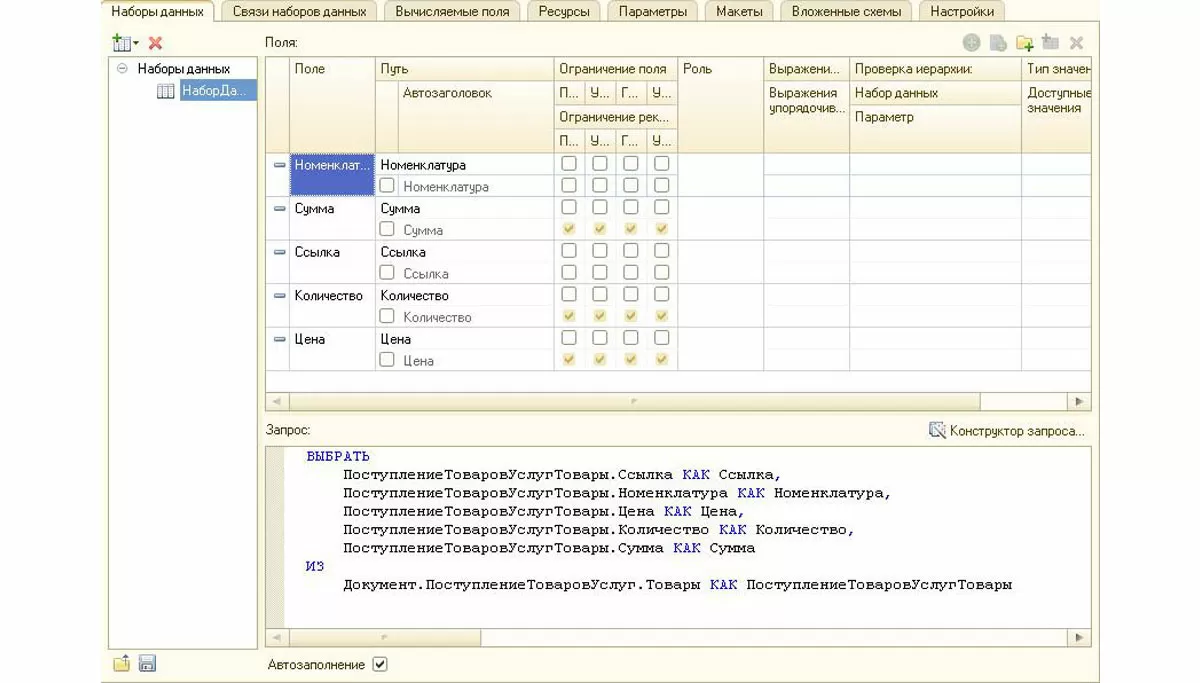The height and width of the screenshot is (683, 1200).
Task: Toggle the Автозаполнение checkbox
Action: click(379, 664)
